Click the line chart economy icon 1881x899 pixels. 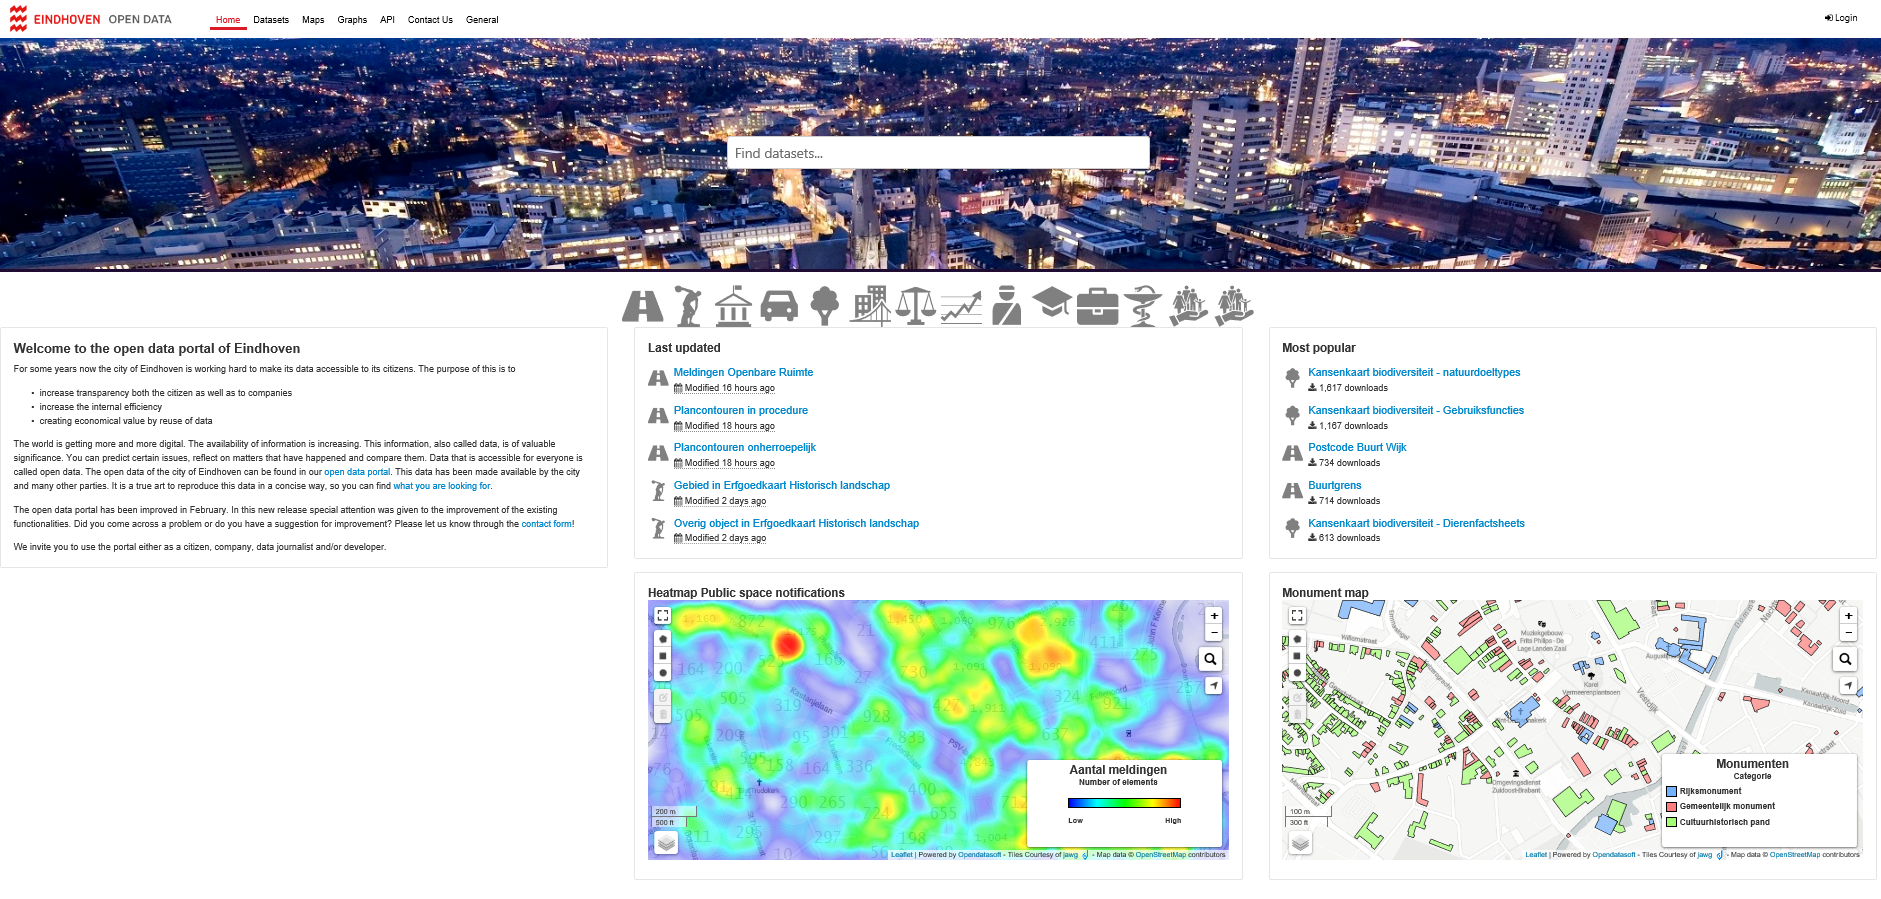[x=961, y=306]
